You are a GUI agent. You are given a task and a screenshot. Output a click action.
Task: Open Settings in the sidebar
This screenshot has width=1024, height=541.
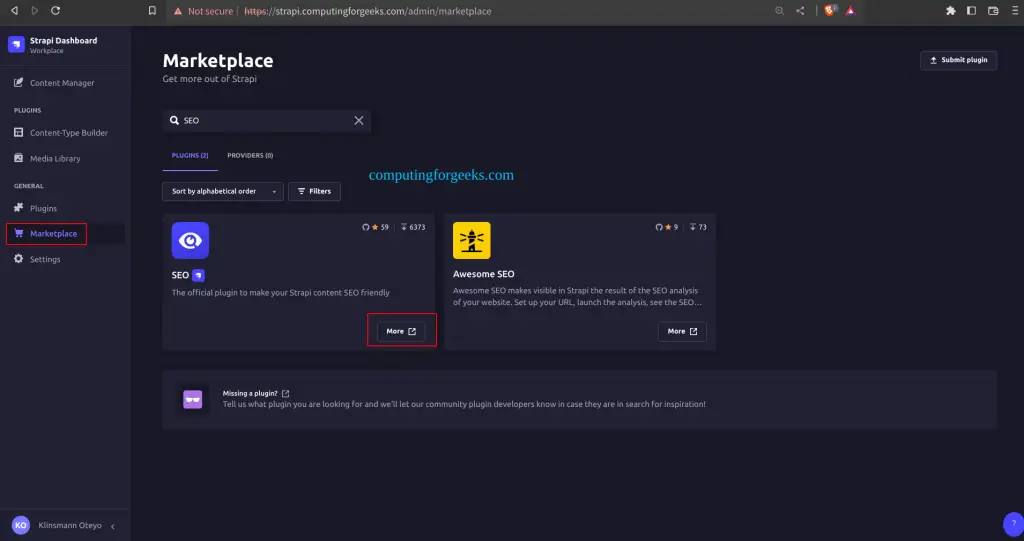(45, 259)
